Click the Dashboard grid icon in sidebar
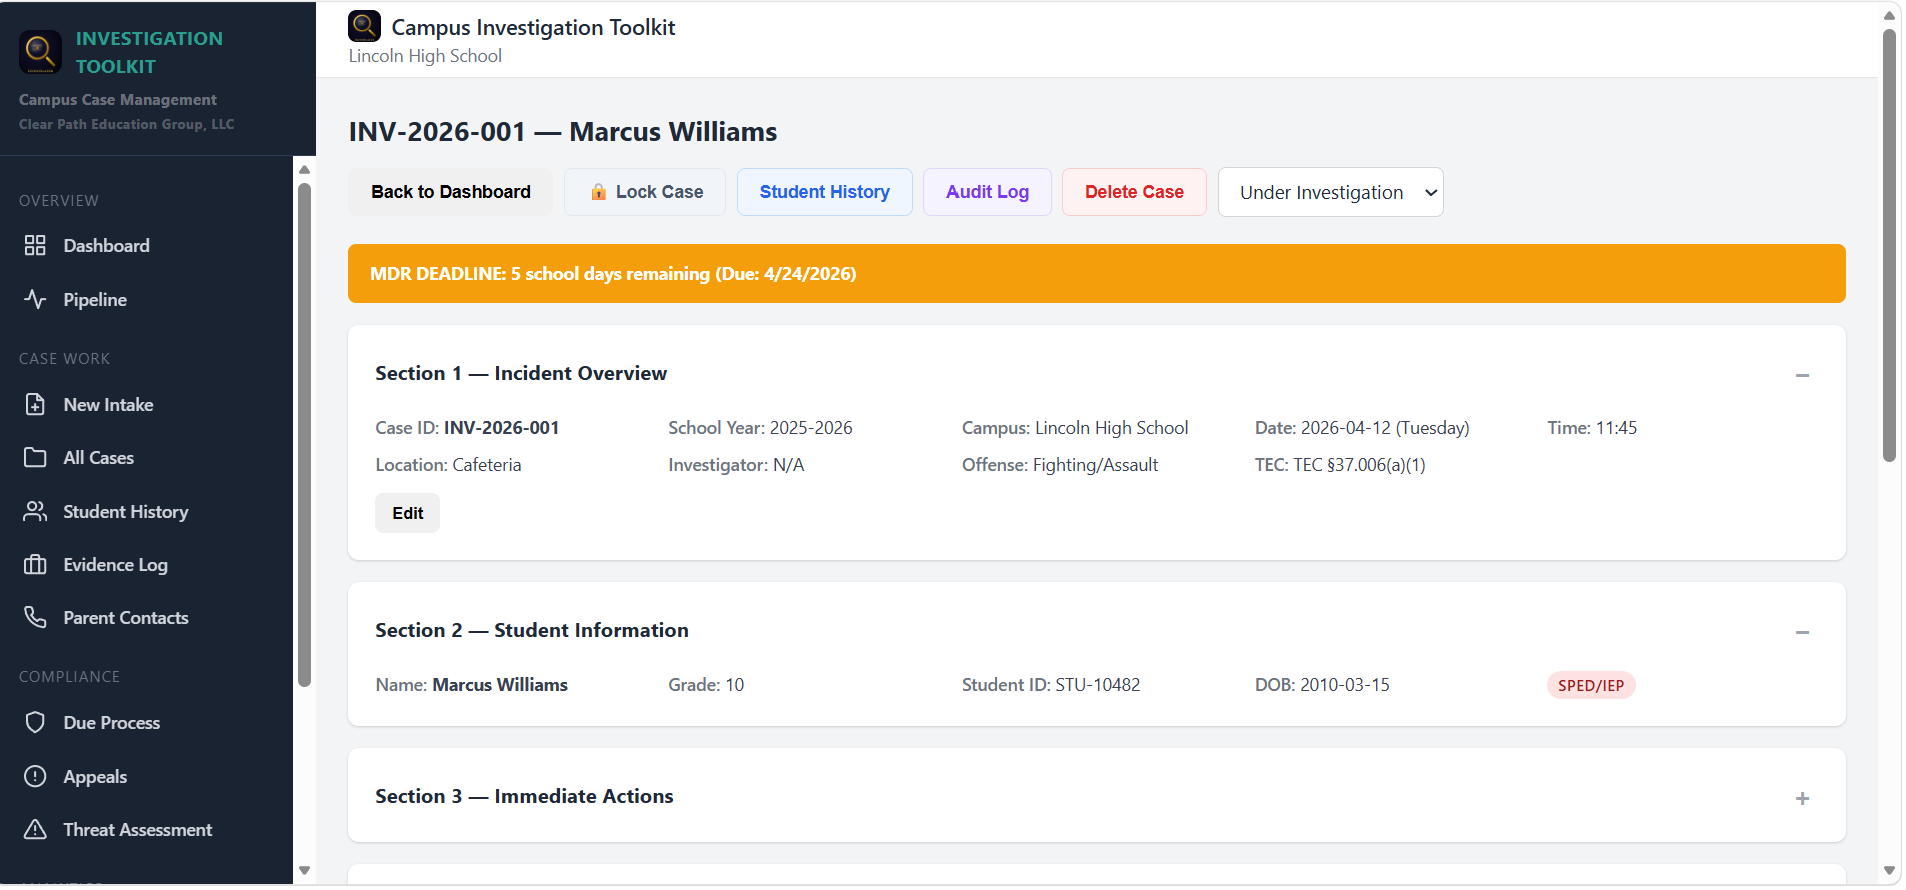The height and width of the screenshot is (890, 1906). click(35, 246)
